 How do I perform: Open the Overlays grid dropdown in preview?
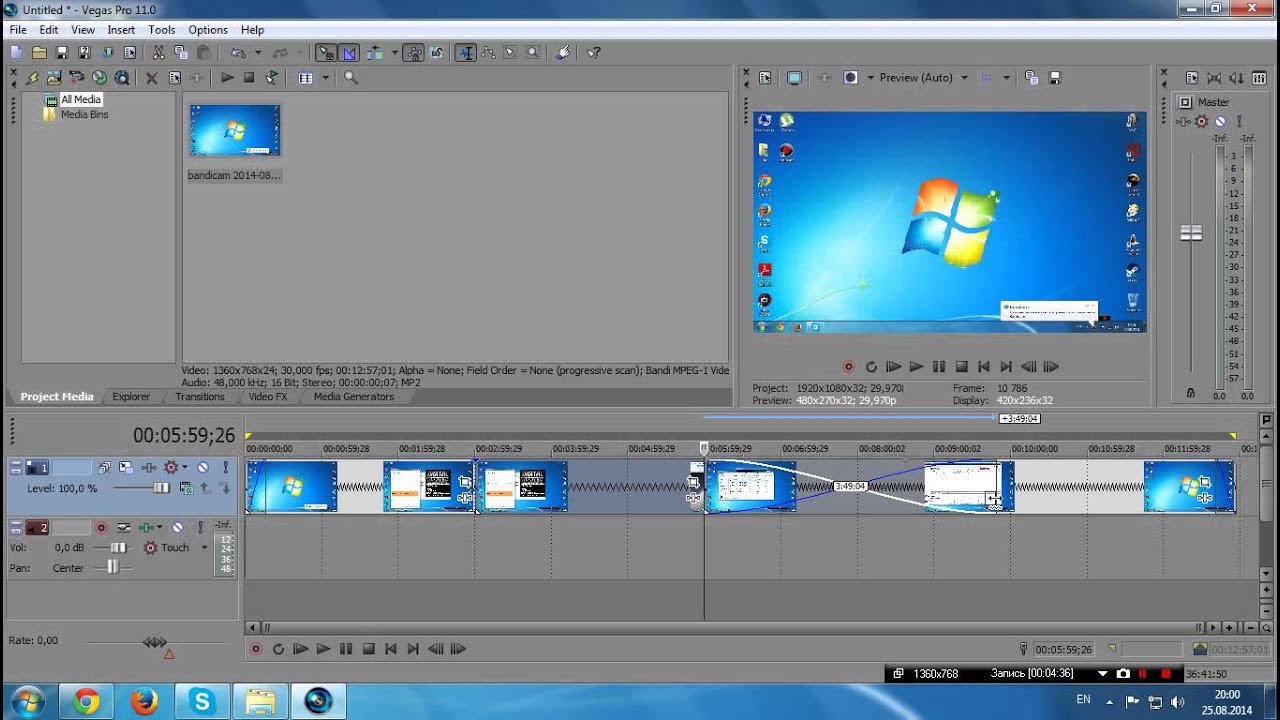pyautogui.click(x=1006, y=77)
